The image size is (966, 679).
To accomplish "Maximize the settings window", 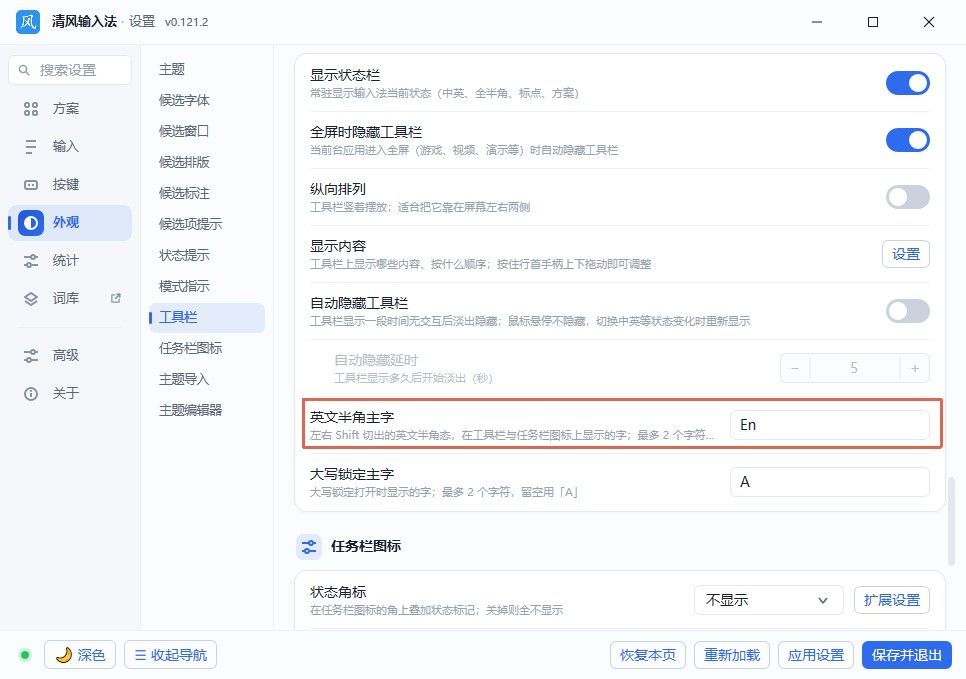I will point(873,22).
